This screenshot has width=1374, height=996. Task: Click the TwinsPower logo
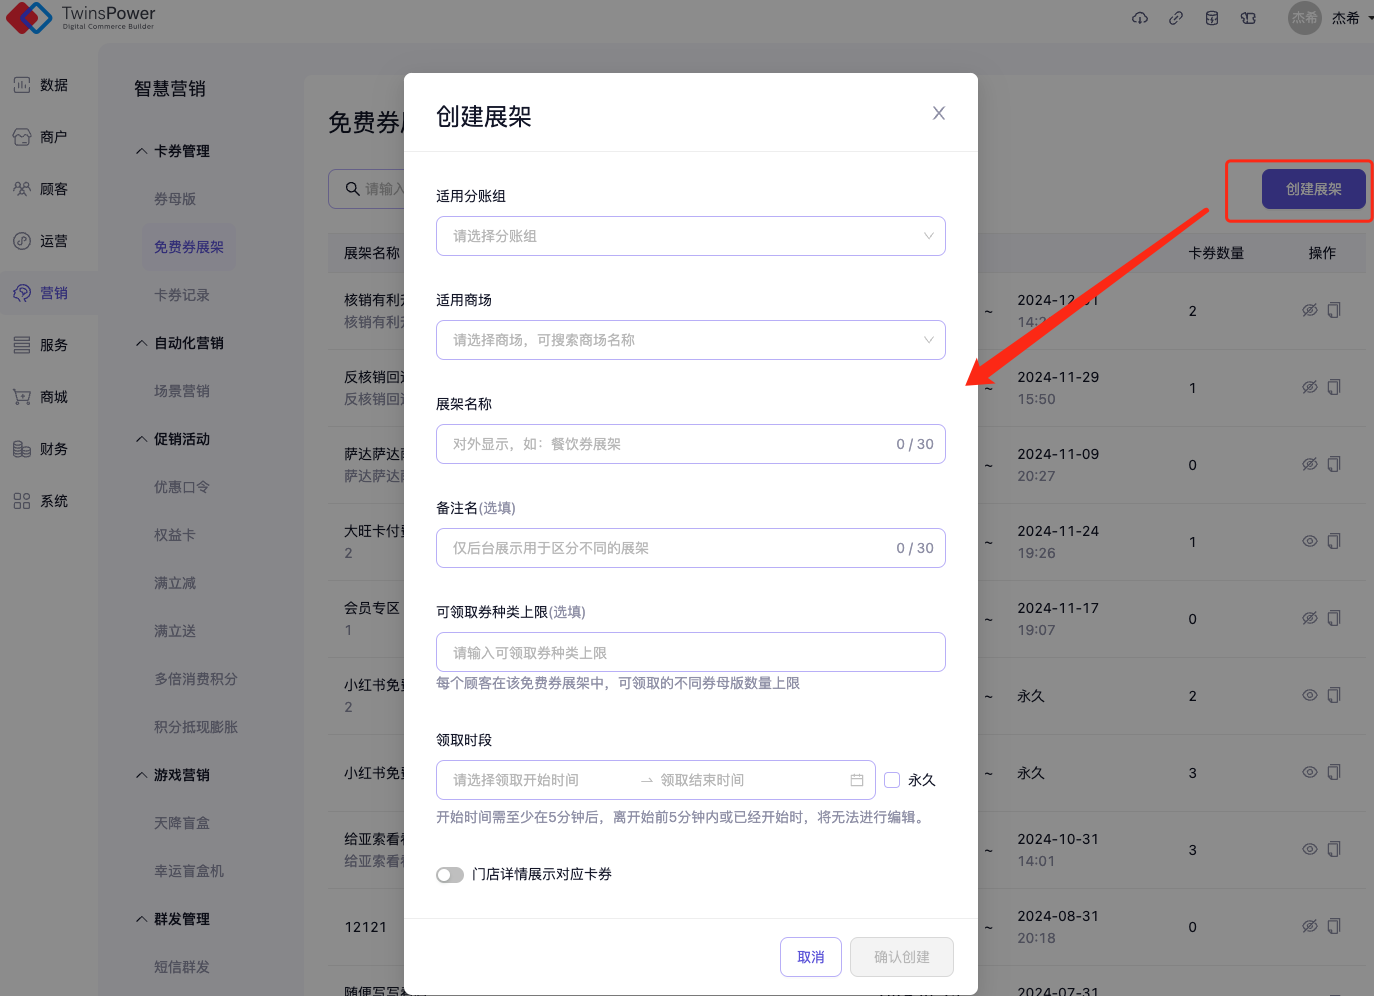point(82,17)
